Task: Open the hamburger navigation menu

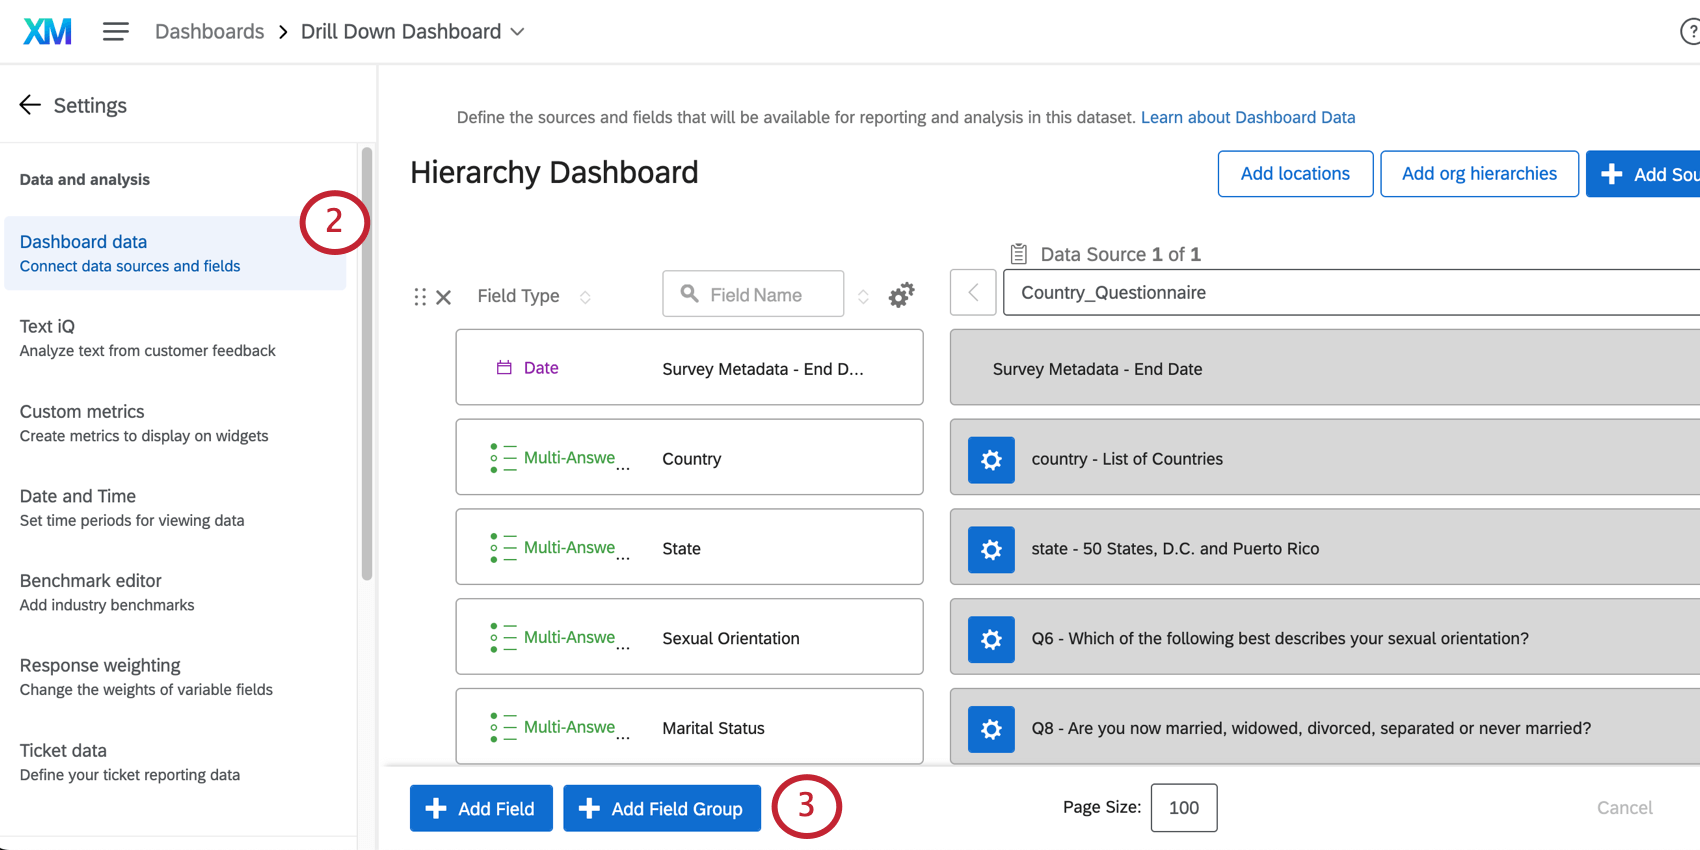Action: point(116,32)
